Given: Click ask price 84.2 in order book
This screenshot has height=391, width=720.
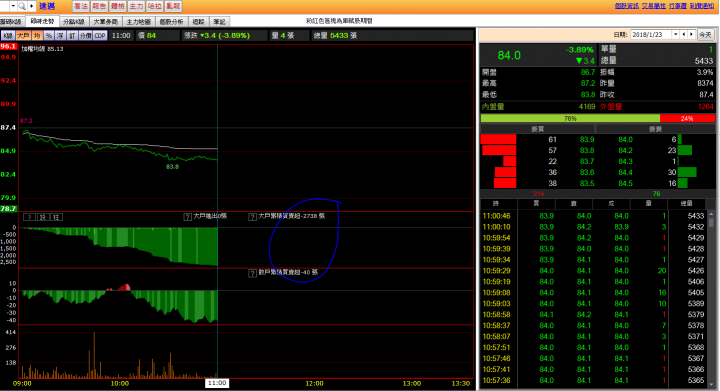Looking at the screenshot, I should pos(625,151).
